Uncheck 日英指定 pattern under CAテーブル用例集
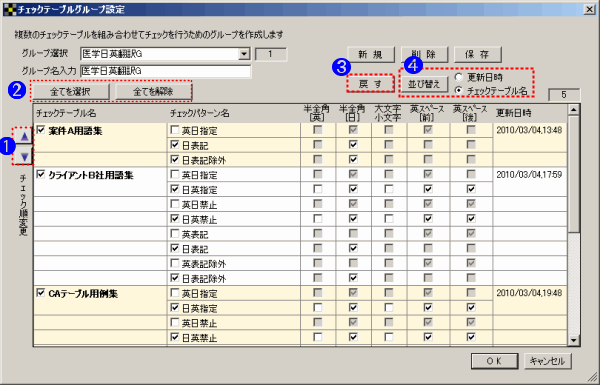Viewport: 600px width, 385px height. (x=175, y=308)
